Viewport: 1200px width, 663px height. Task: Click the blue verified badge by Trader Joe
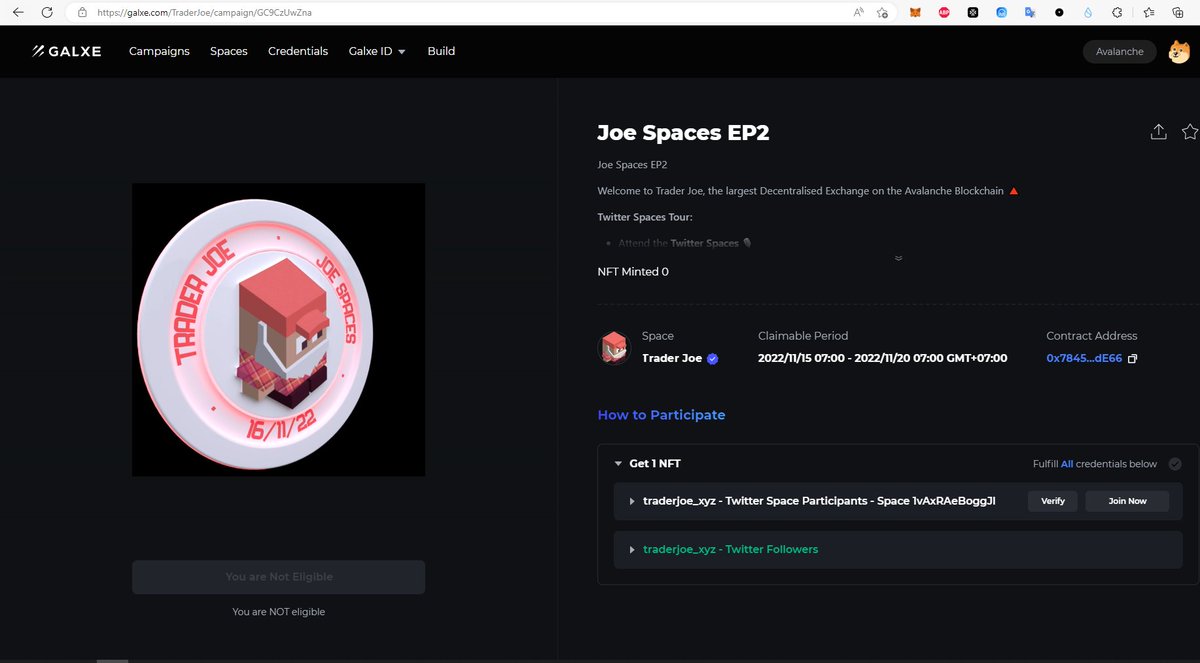coord(713,359)
